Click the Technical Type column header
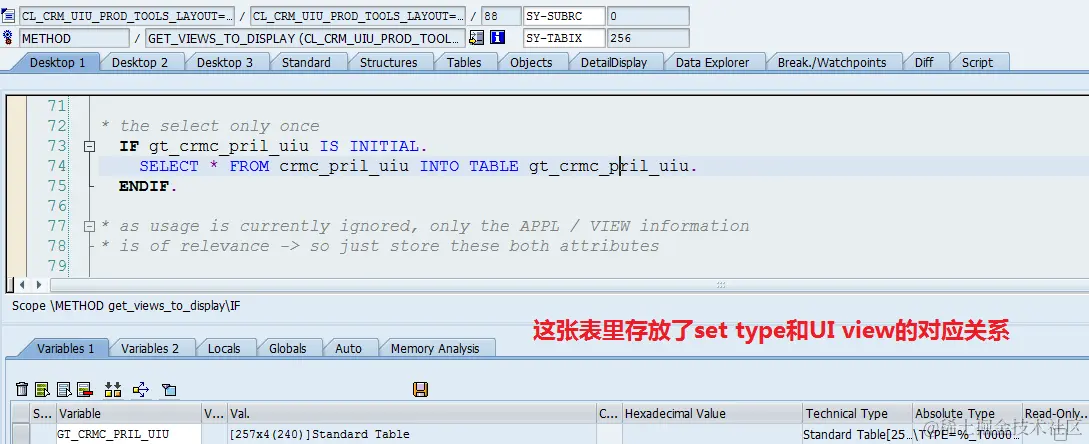Image resolution: width=1089 pixels, height=444 pixels. (x=856, y=413)
